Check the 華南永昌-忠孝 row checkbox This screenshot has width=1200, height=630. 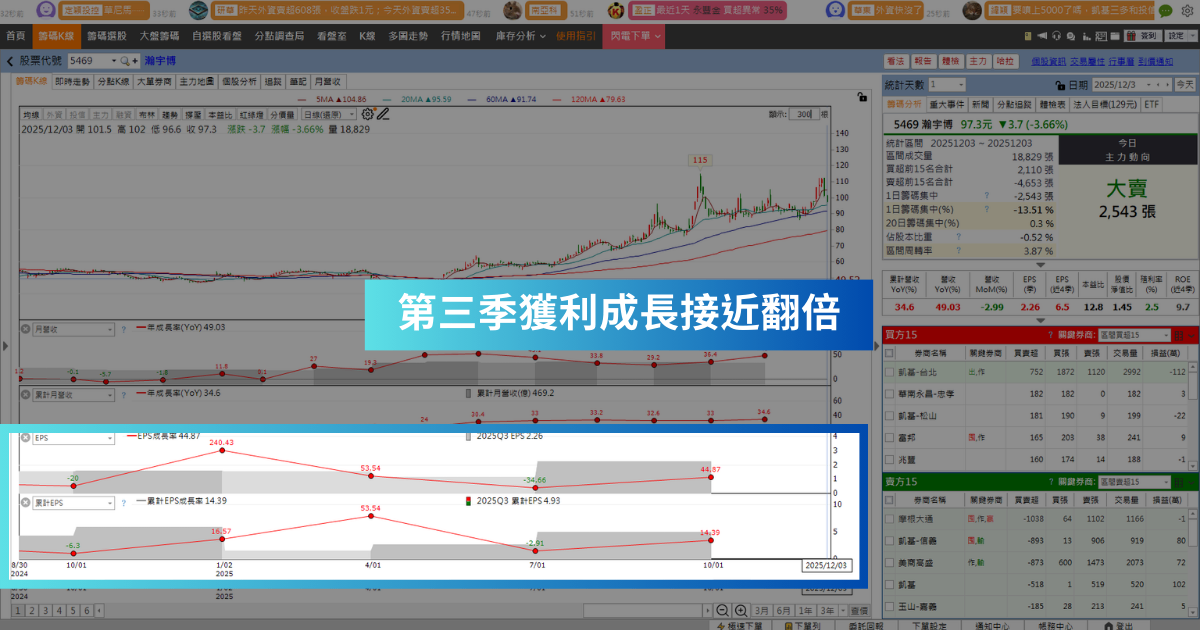point(890,394)
